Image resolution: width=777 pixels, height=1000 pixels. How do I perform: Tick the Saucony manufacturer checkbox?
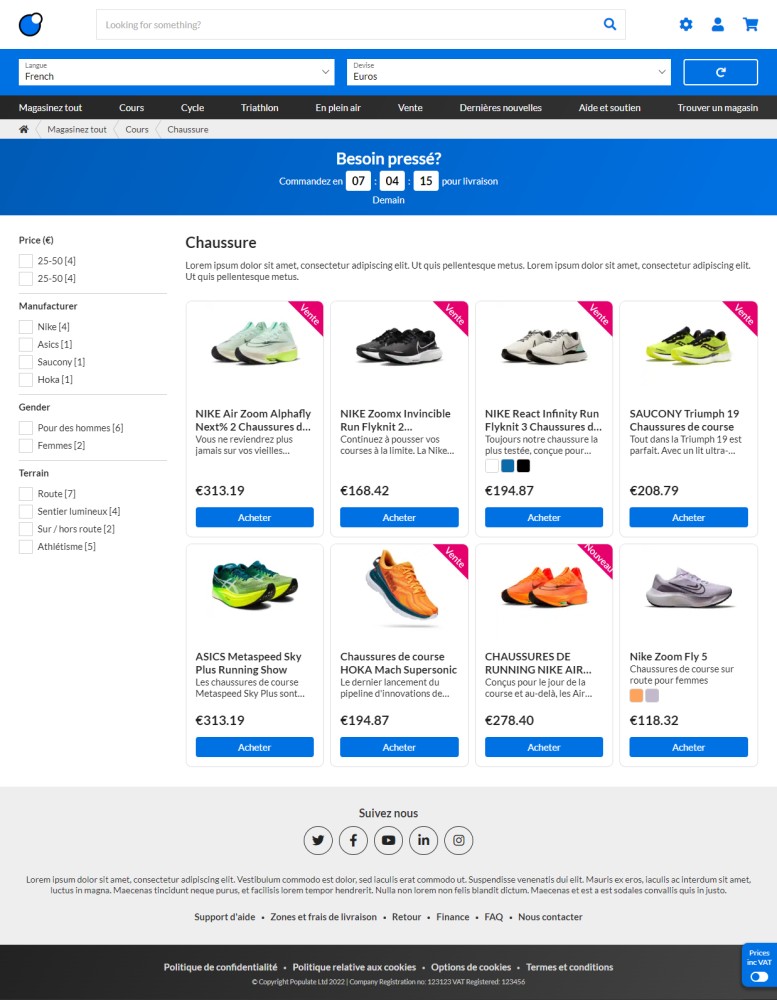[26, 362]
